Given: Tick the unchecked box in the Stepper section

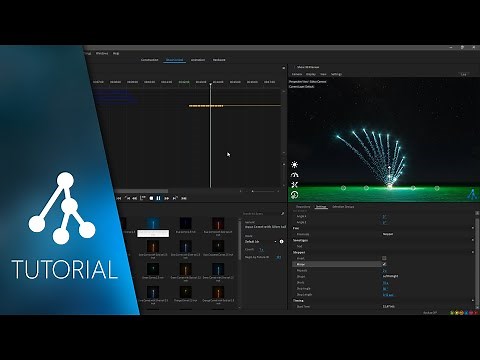Looking at the screenshot, I should (x=384, y=258).
